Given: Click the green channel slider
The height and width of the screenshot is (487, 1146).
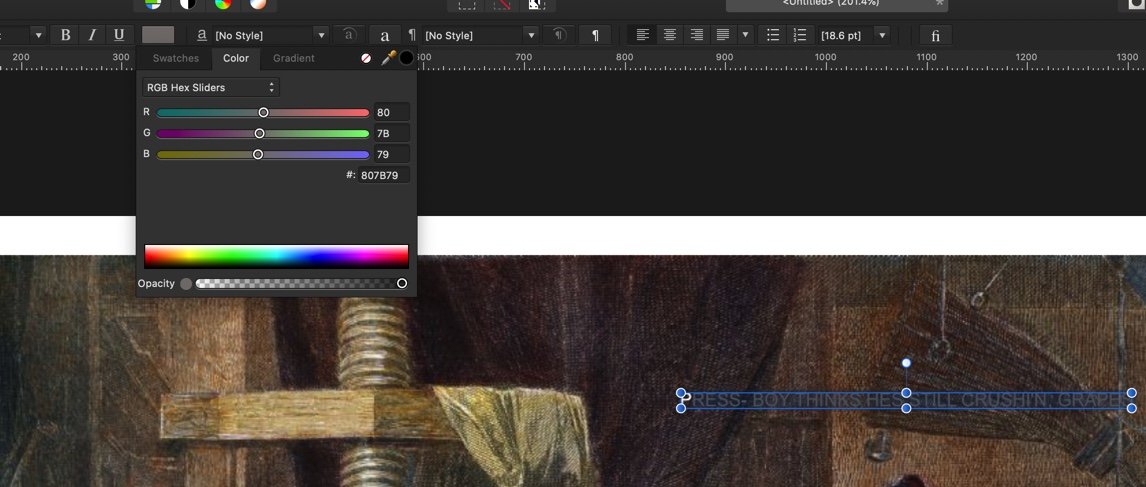Looking at the screenshot, I should click(x=263, y=133).
